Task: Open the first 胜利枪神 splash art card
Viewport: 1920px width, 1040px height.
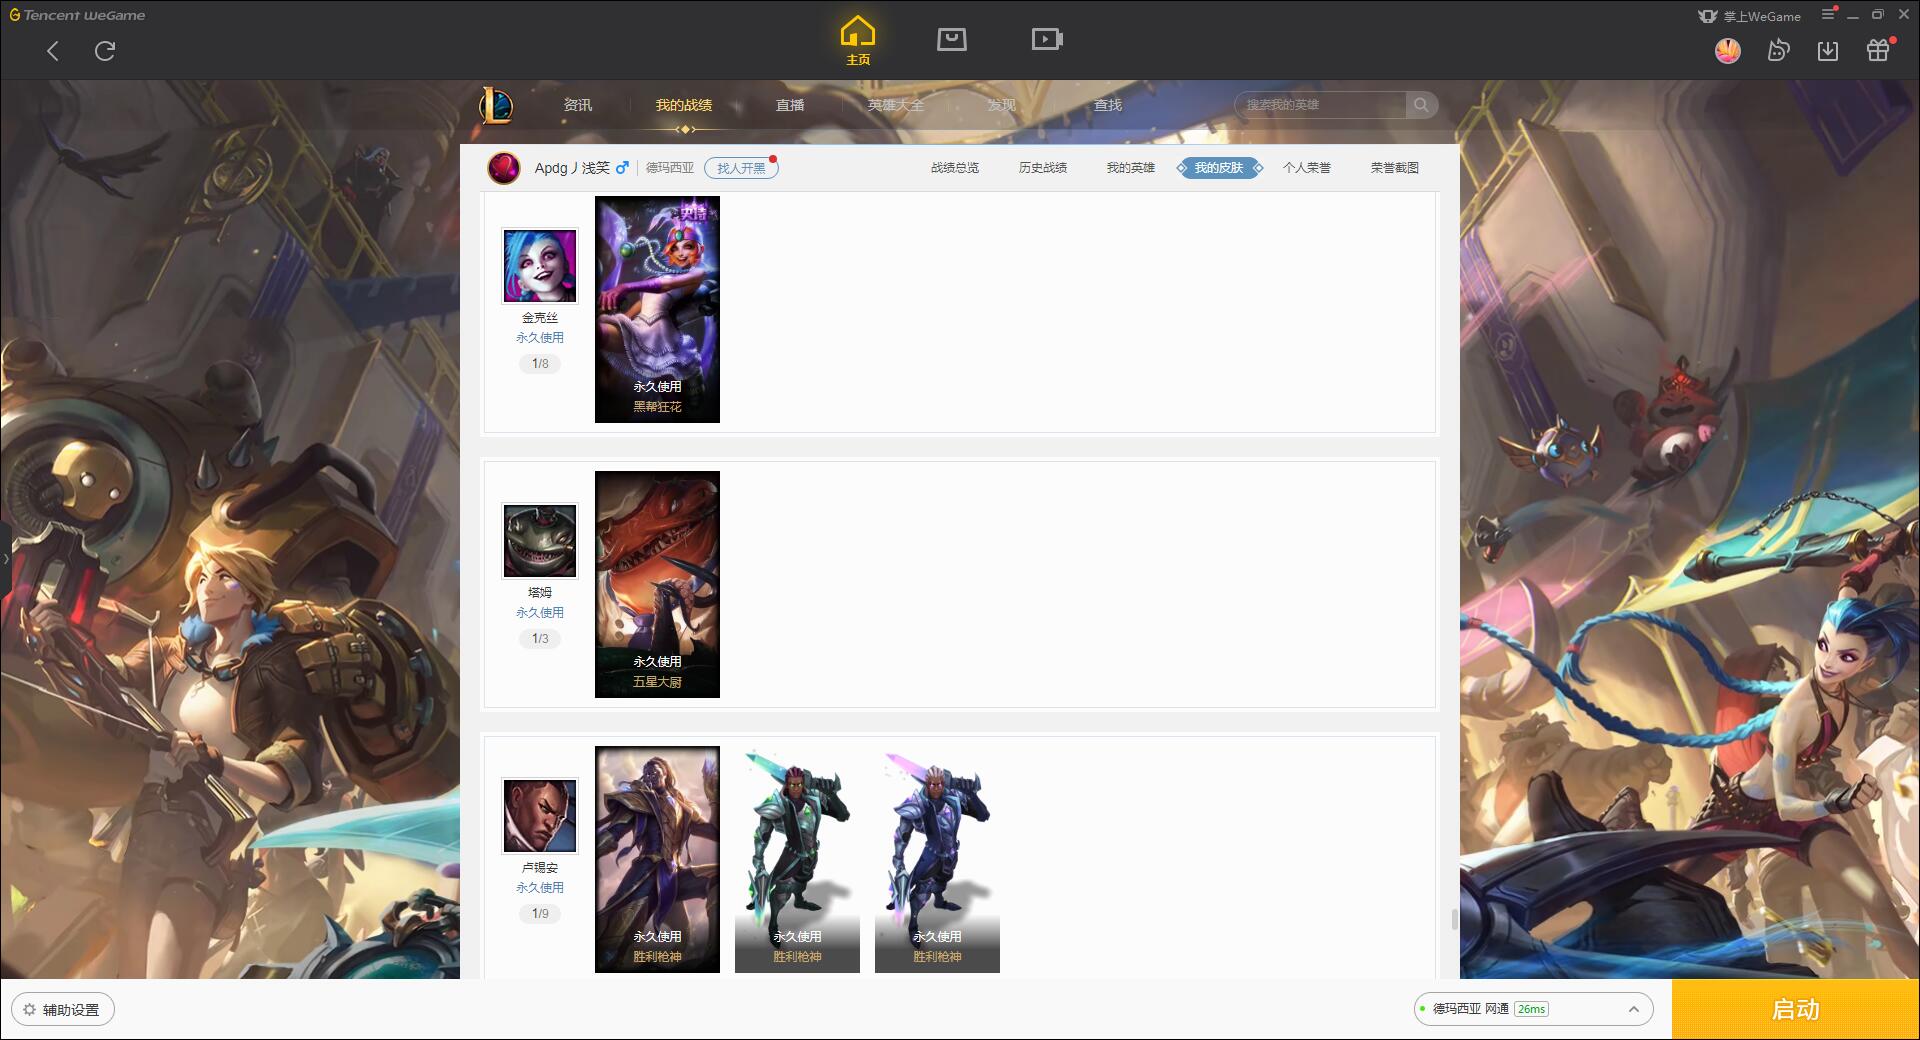Action: pyautogui.click(x=657, y=859)
